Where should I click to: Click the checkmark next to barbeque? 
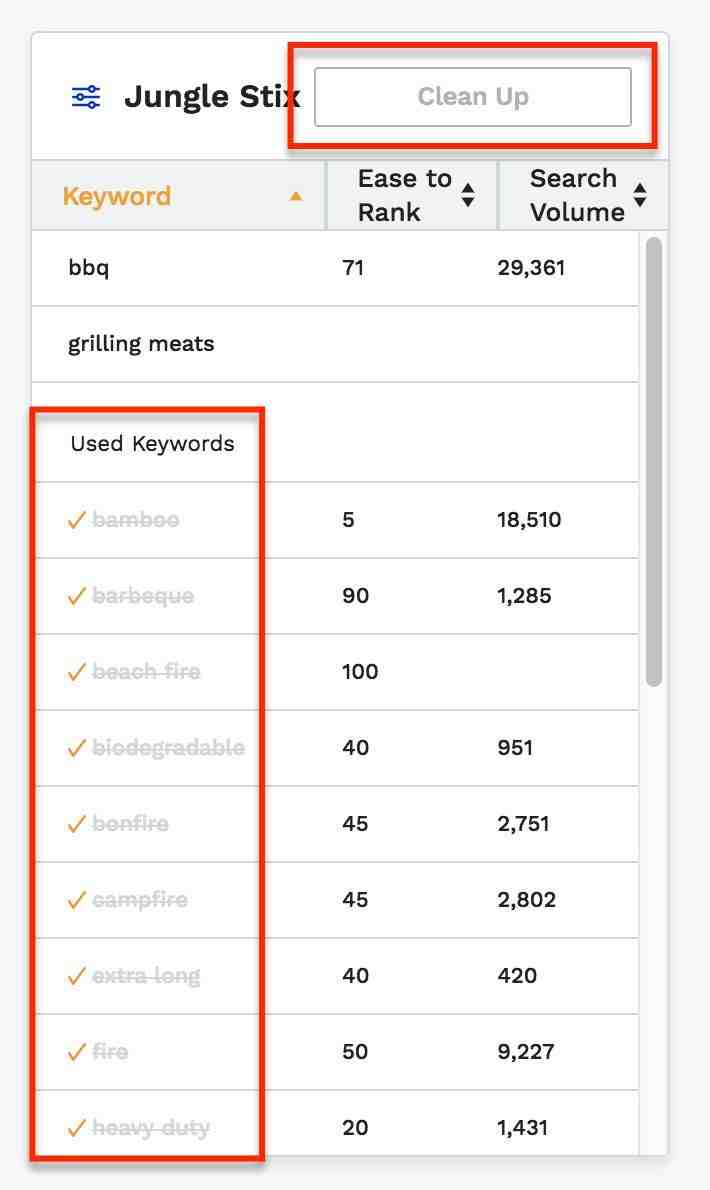(76, 596)
